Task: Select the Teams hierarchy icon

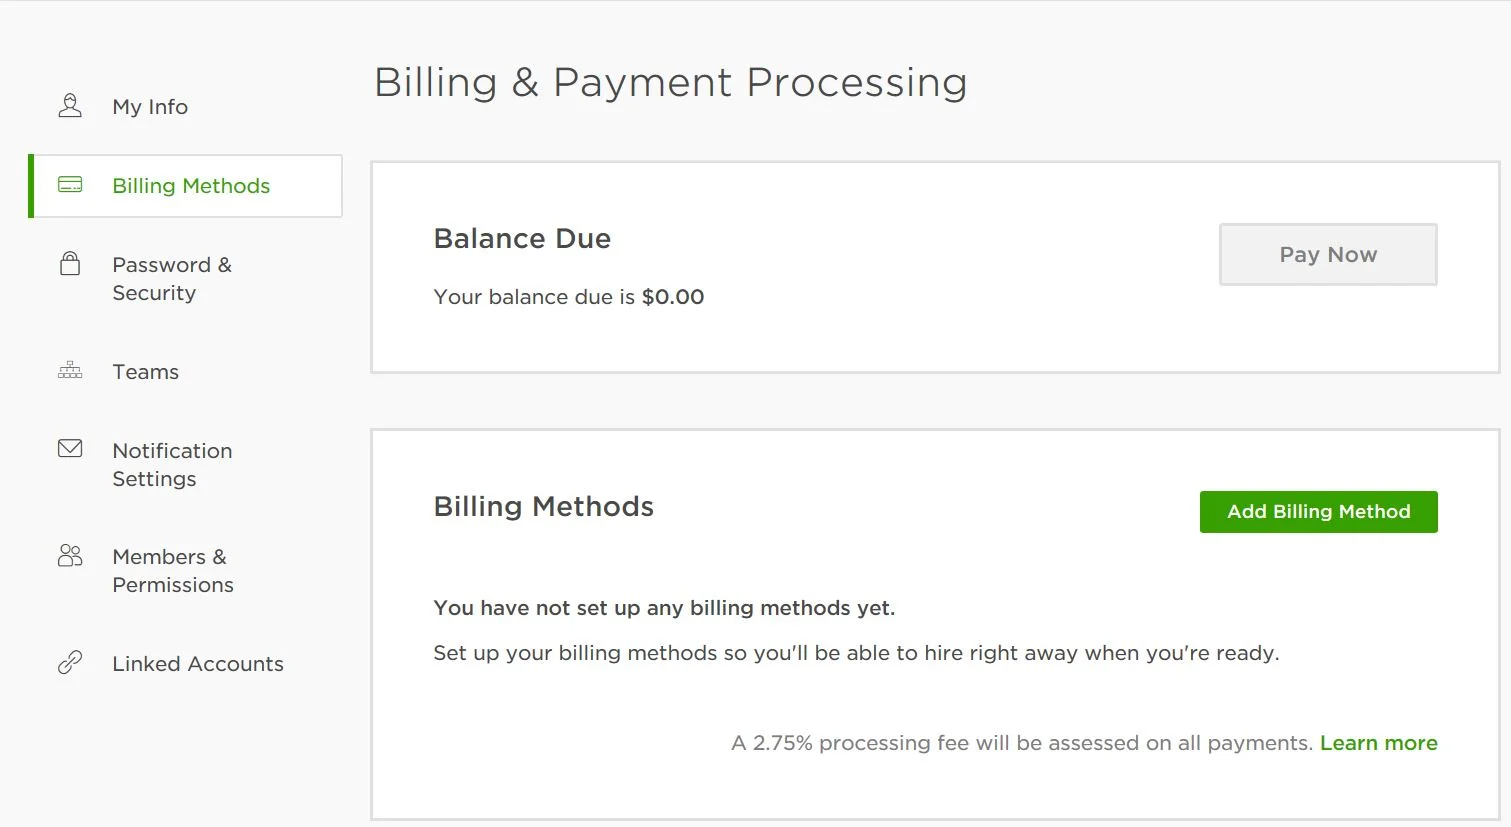Action: coord(70,371)
